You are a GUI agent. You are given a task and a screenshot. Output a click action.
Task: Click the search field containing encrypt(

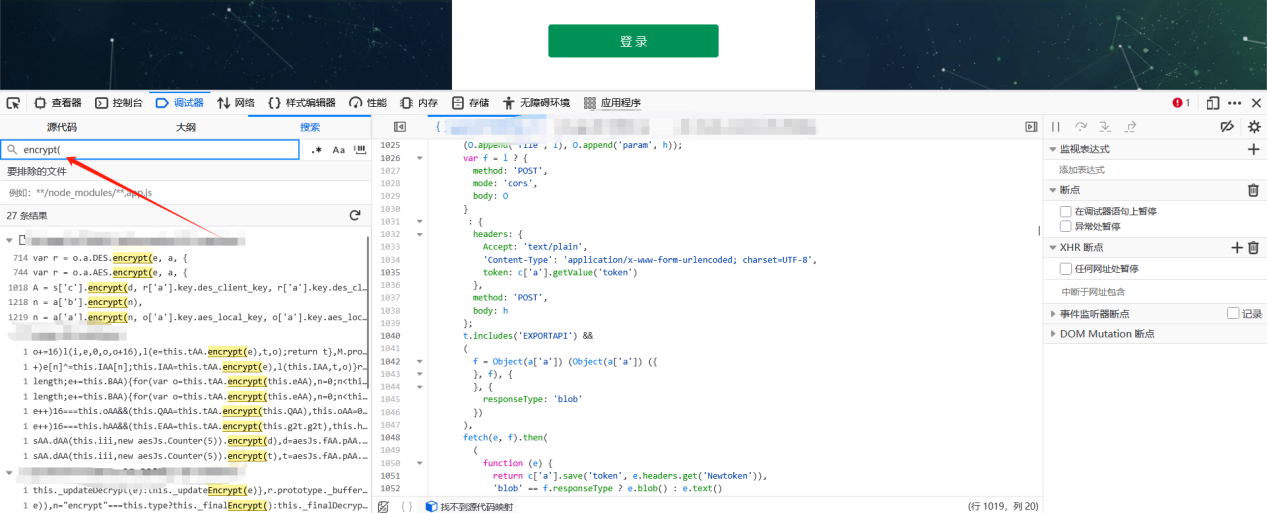(150, 149)
